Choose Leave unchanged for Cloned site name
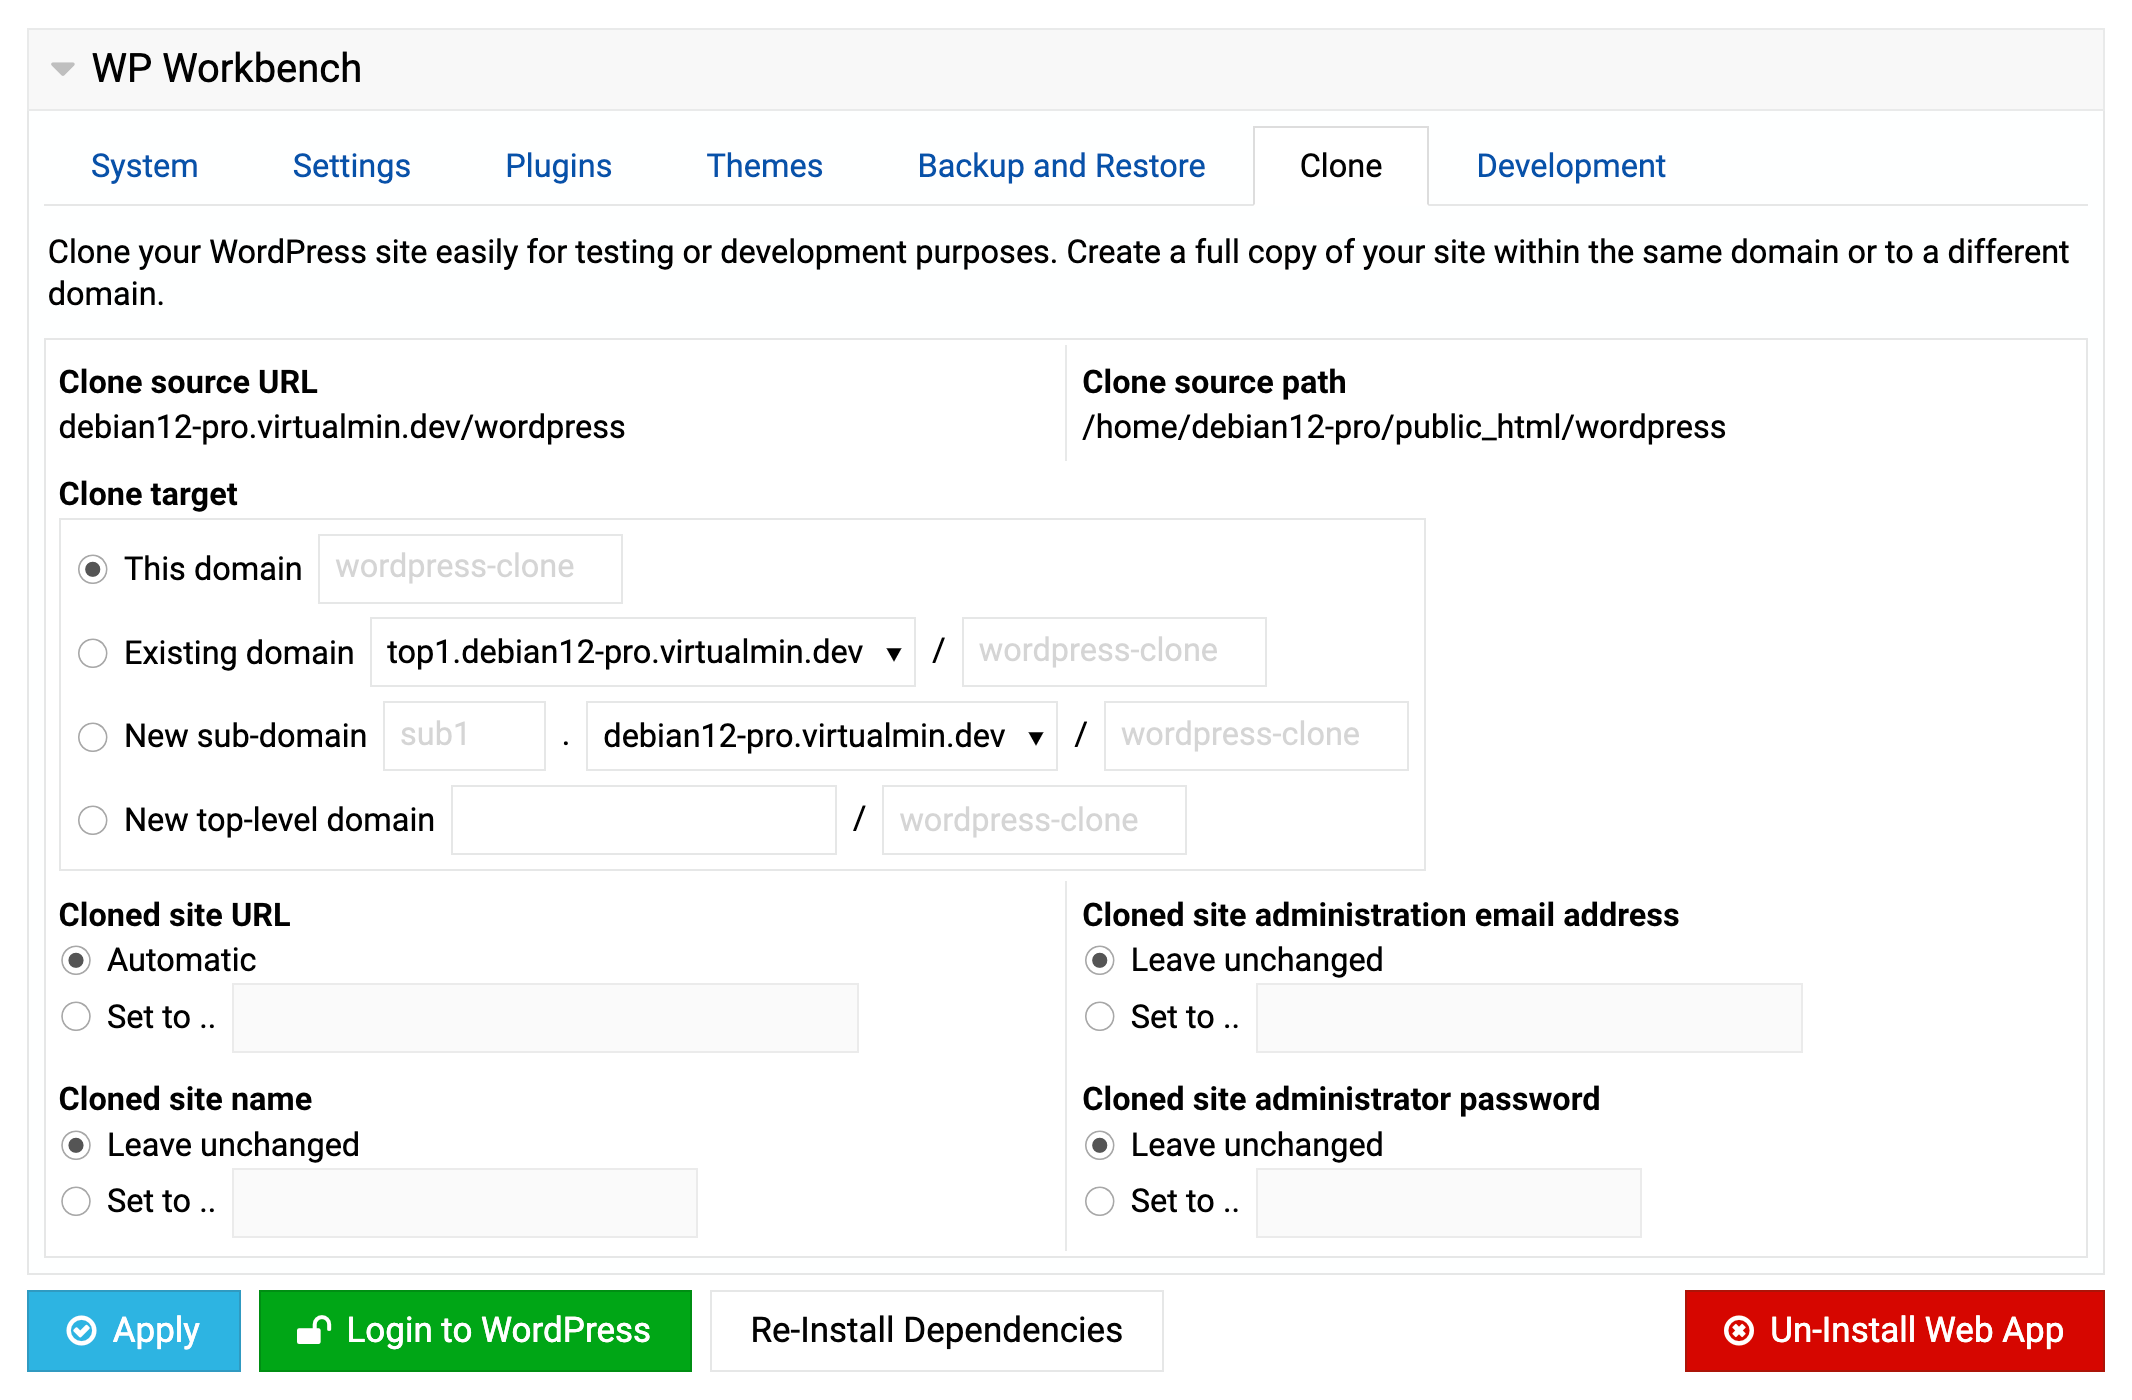The height and width of the screenshot is (1400, 2132). pyautogui.click(x=76, y=1145)
